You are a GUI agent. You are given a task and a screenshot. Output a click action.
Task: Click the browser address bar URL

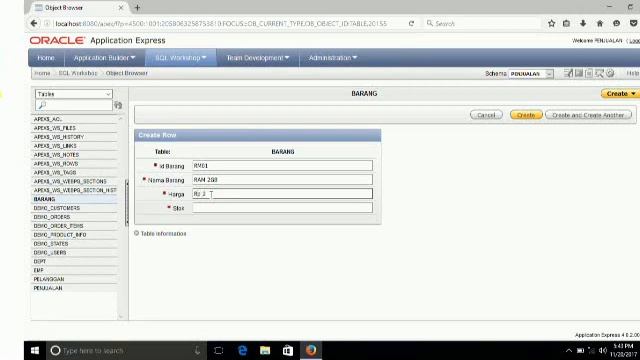click(221, 24)
